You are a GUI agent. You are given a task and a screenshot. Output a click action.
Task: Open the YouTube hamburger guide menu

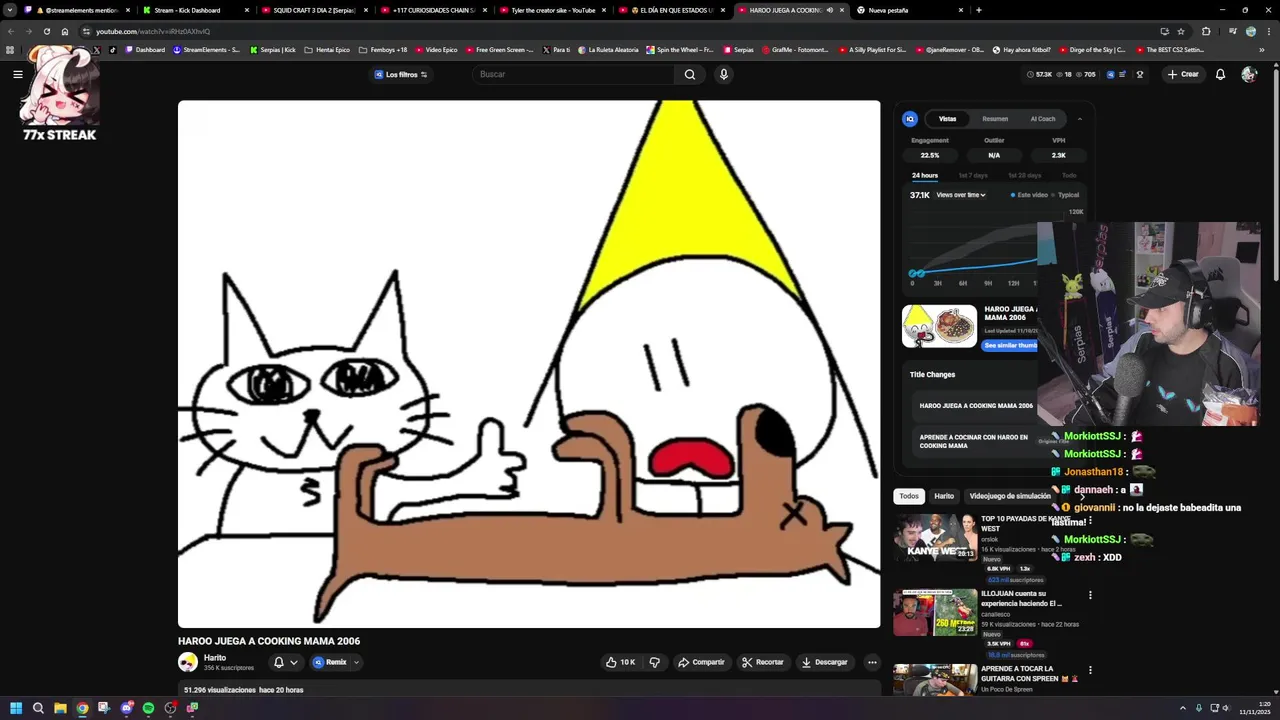[x=17, y=74]
